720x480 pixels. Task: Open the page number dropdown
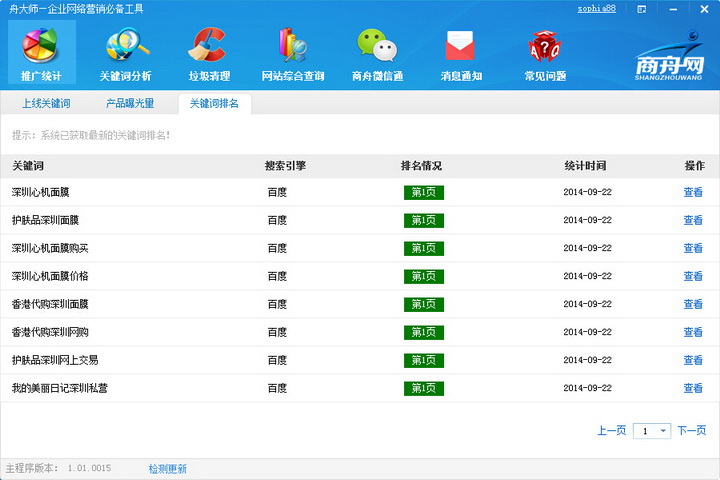pyautogui.click(x=652, y=431)
